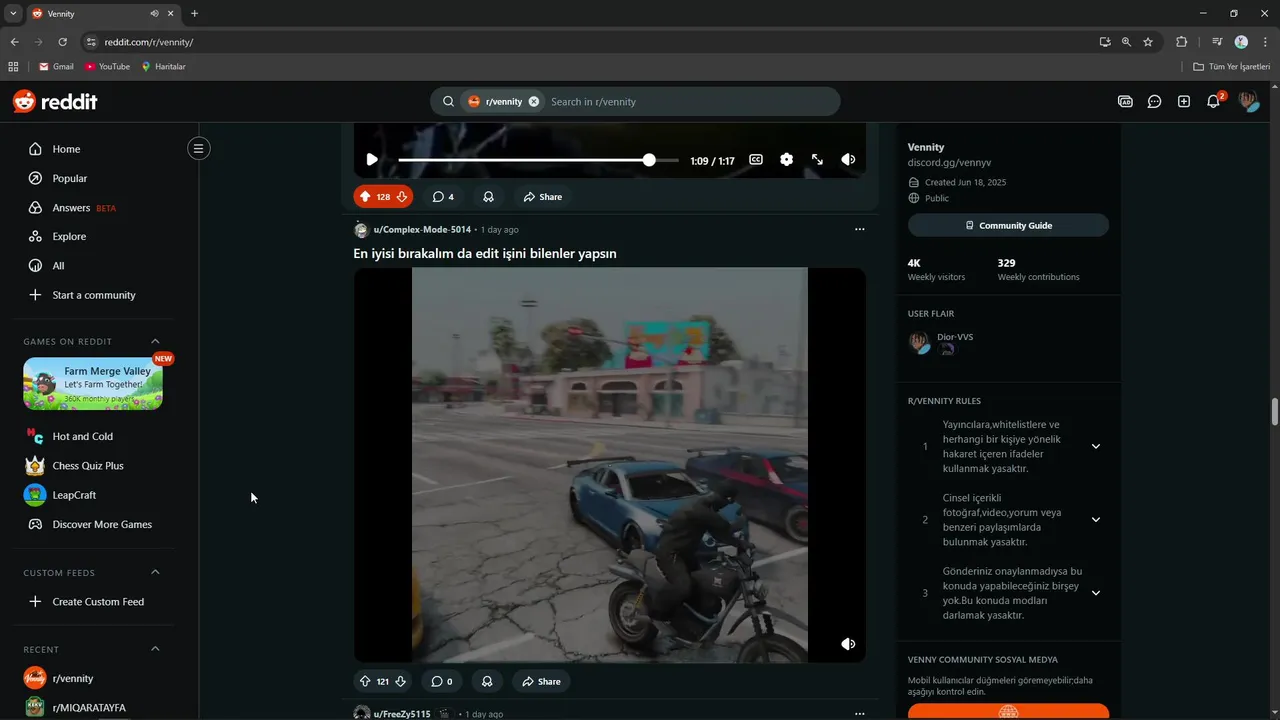Enter fullscreen on the top video

[x=817, y=160]
